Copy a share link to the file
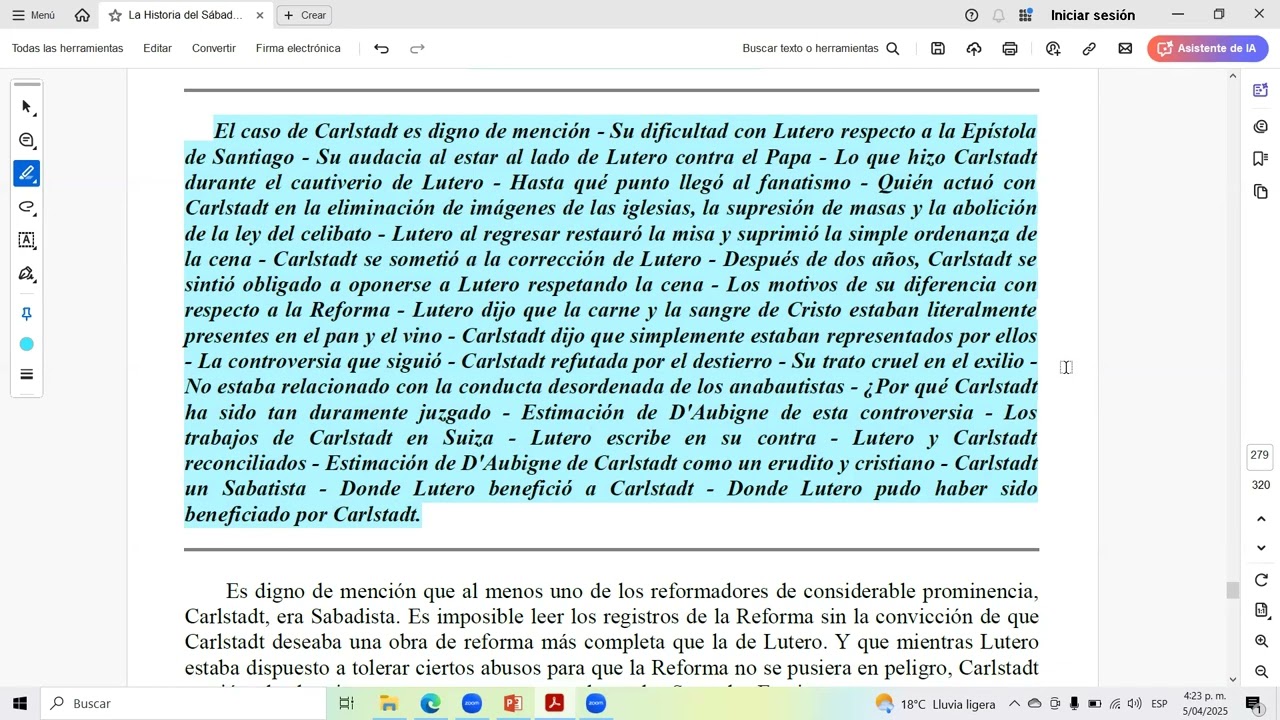This screenshot has width=1280, height=720. point(1089,48)
